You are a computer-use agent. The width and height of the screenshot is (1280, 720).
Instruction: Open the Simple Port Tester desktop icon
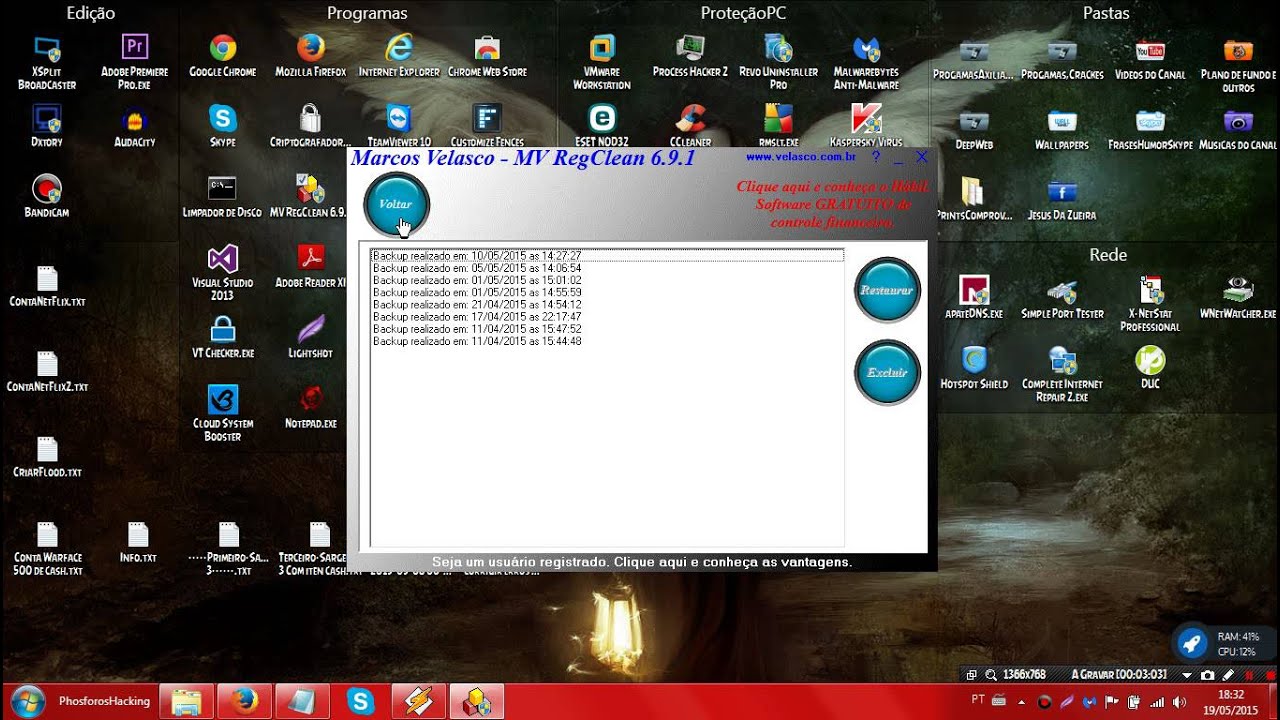coord(1062,298)
